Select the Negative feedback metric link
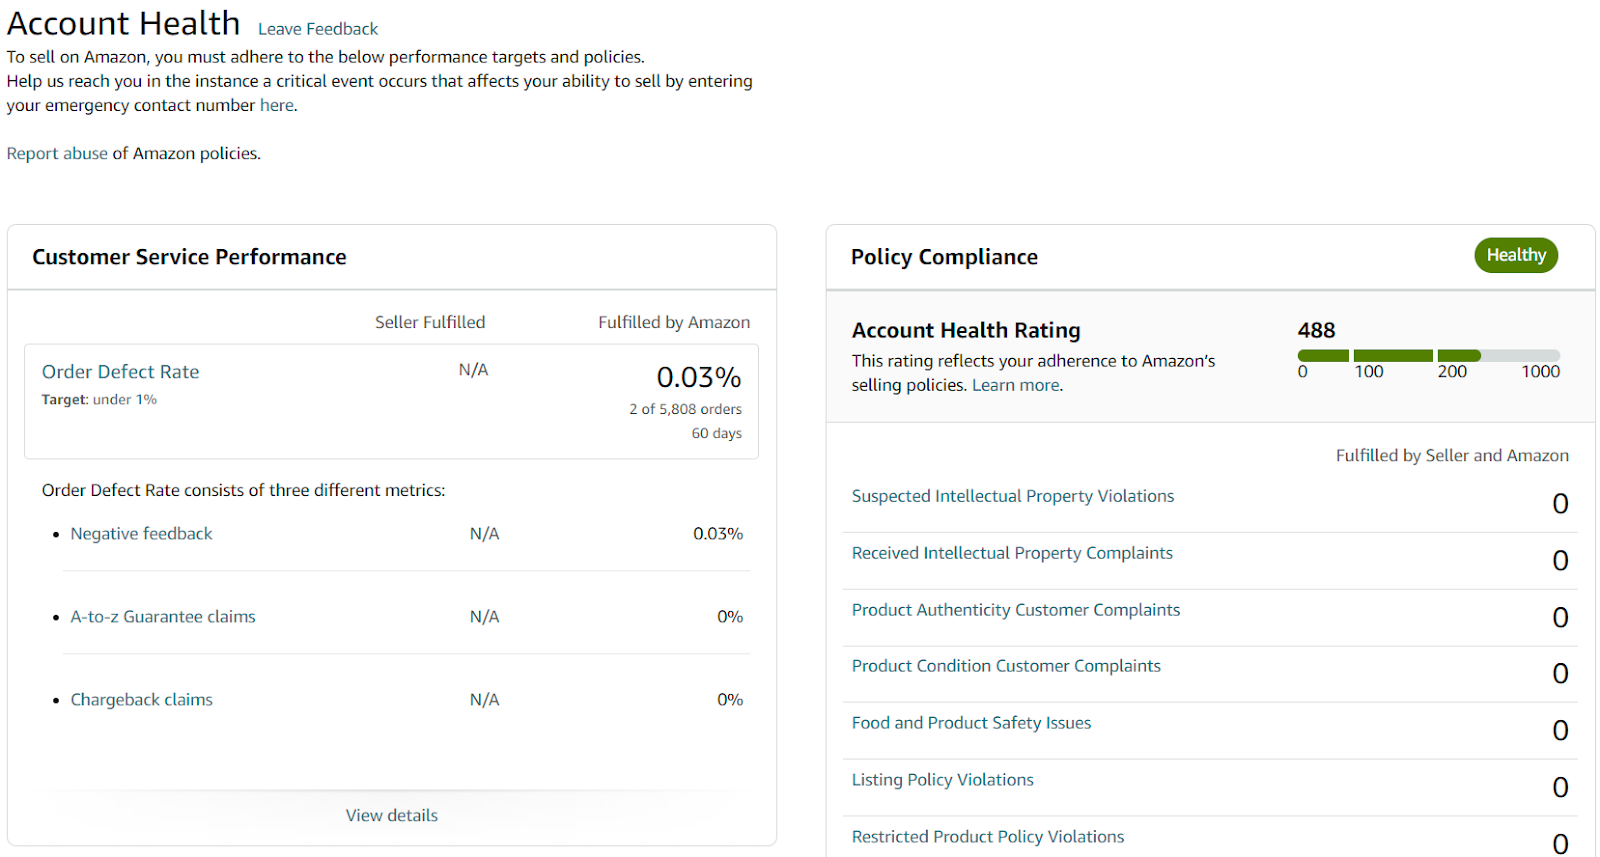The image size is (1600, 857). click(141, 533)
